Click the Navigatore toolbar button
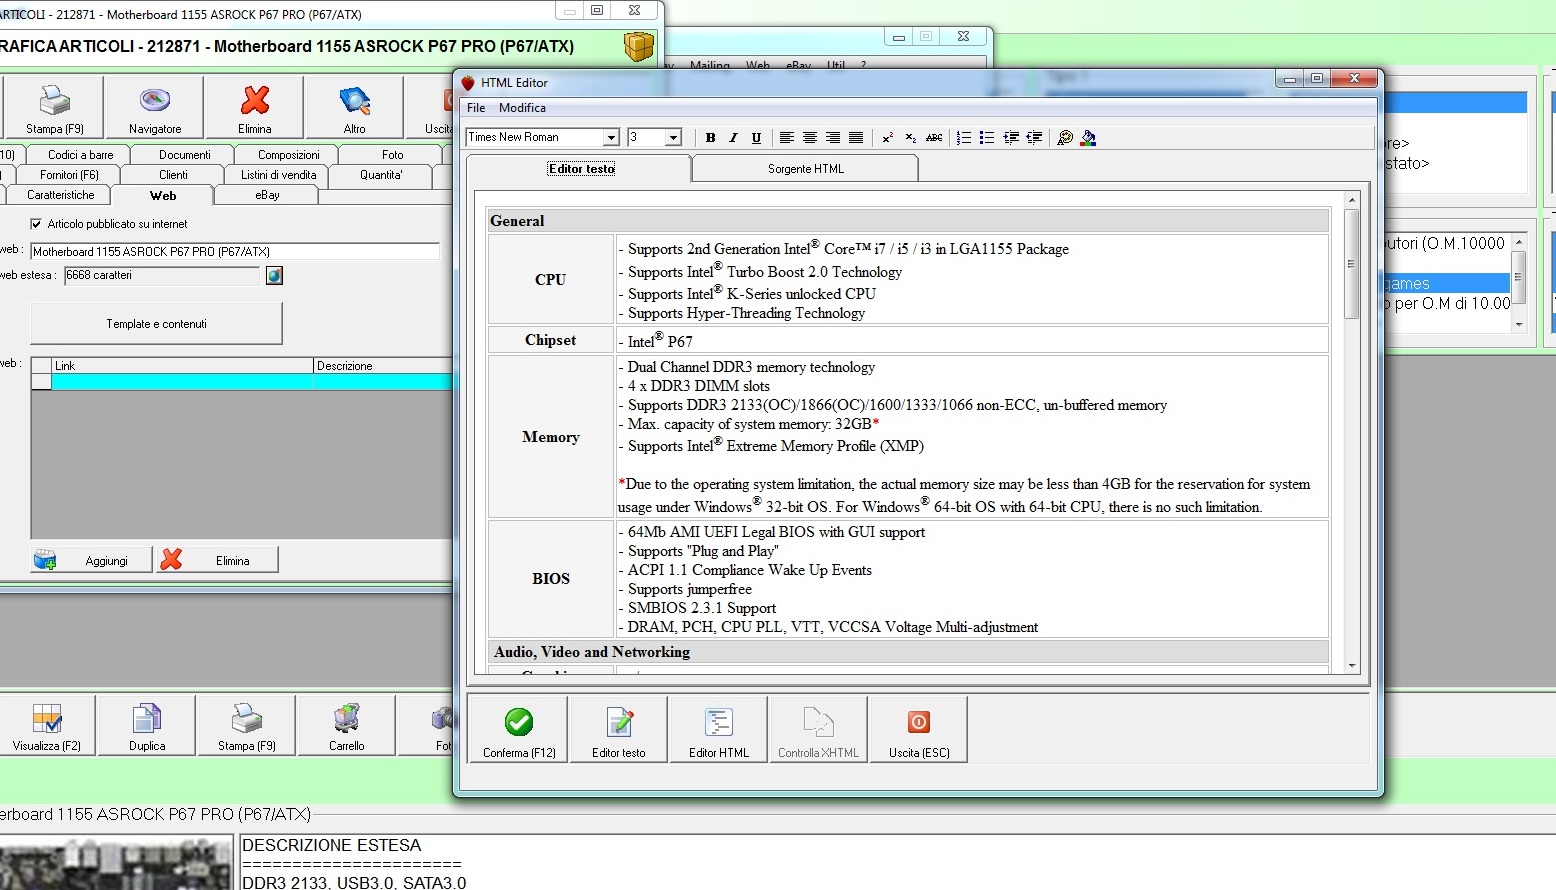Screen dimensions: 1556x890 [155, 107]
